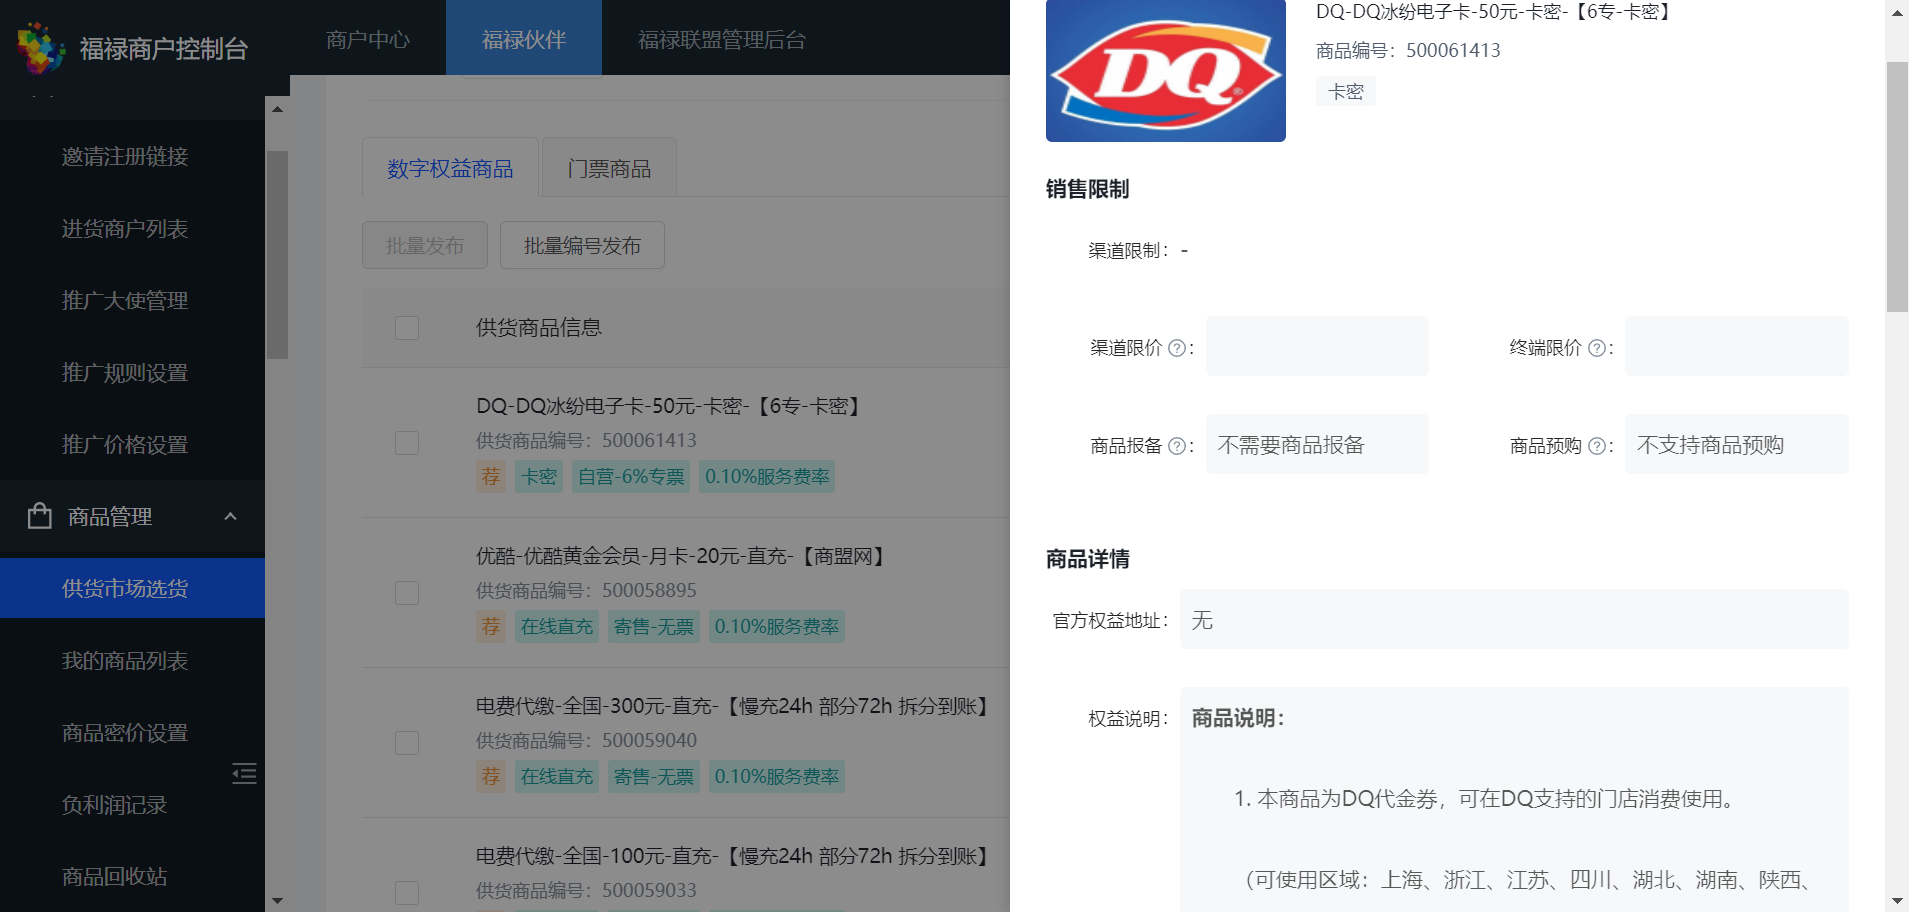
Task: Click the 在线直充 tag on 电费代缴-300元 row
Action: [557, 777]
